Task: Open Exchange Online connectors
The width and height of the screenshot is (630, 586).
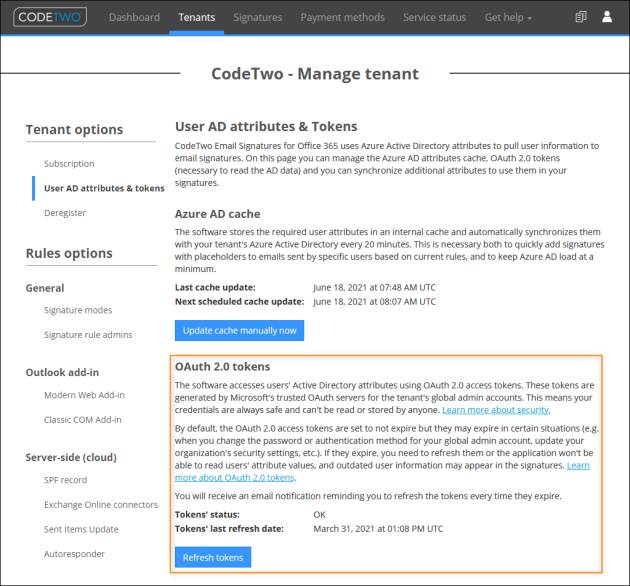Action: coord(101,504)
